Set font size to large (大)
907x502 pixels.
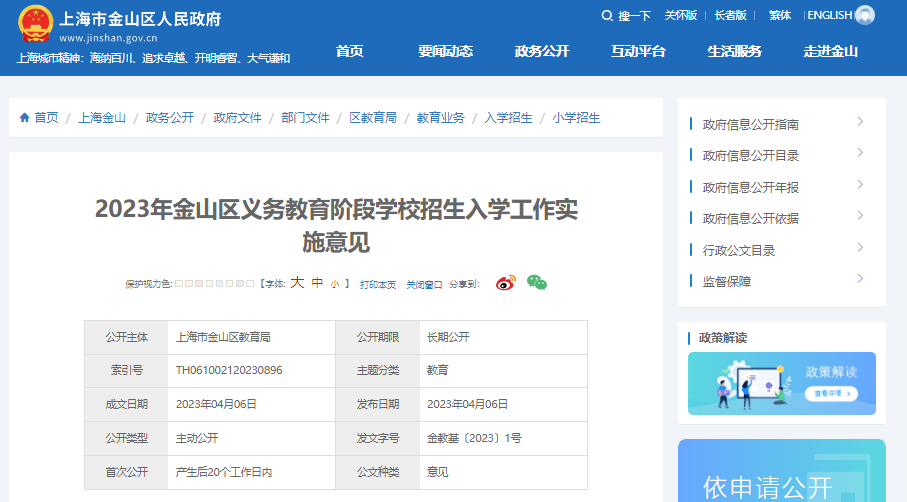click(297, 284)
